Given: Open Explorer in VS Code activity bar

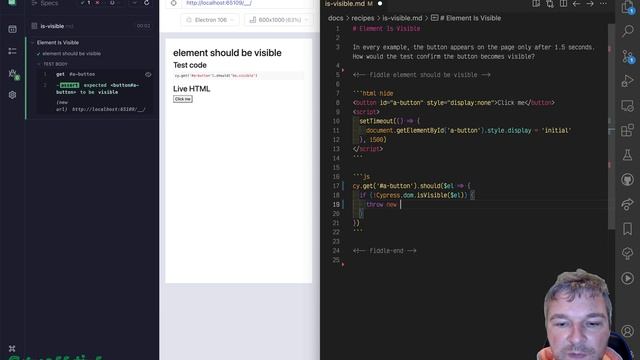Looking at the screenshot, I should 627,7.
